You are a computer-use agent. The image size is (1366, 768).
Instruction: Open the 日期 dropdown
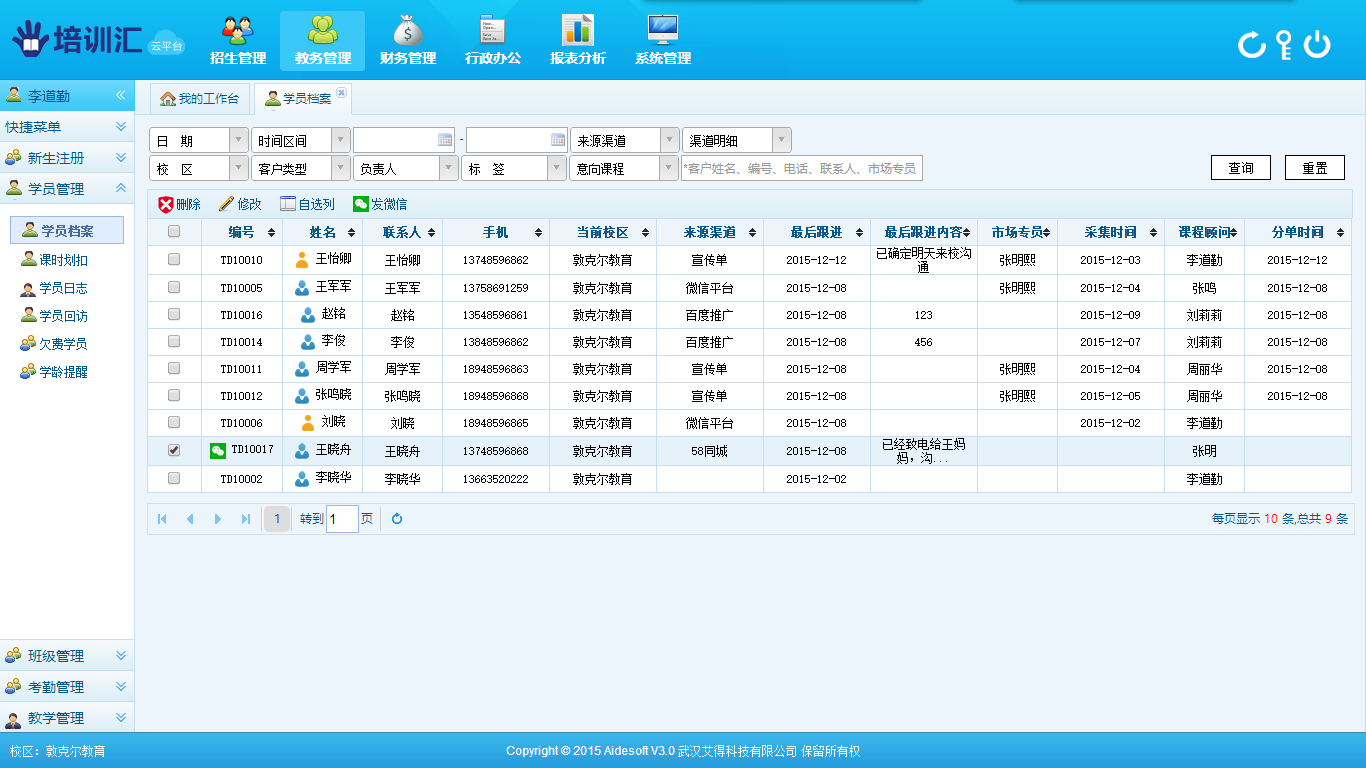coord(198,140)
